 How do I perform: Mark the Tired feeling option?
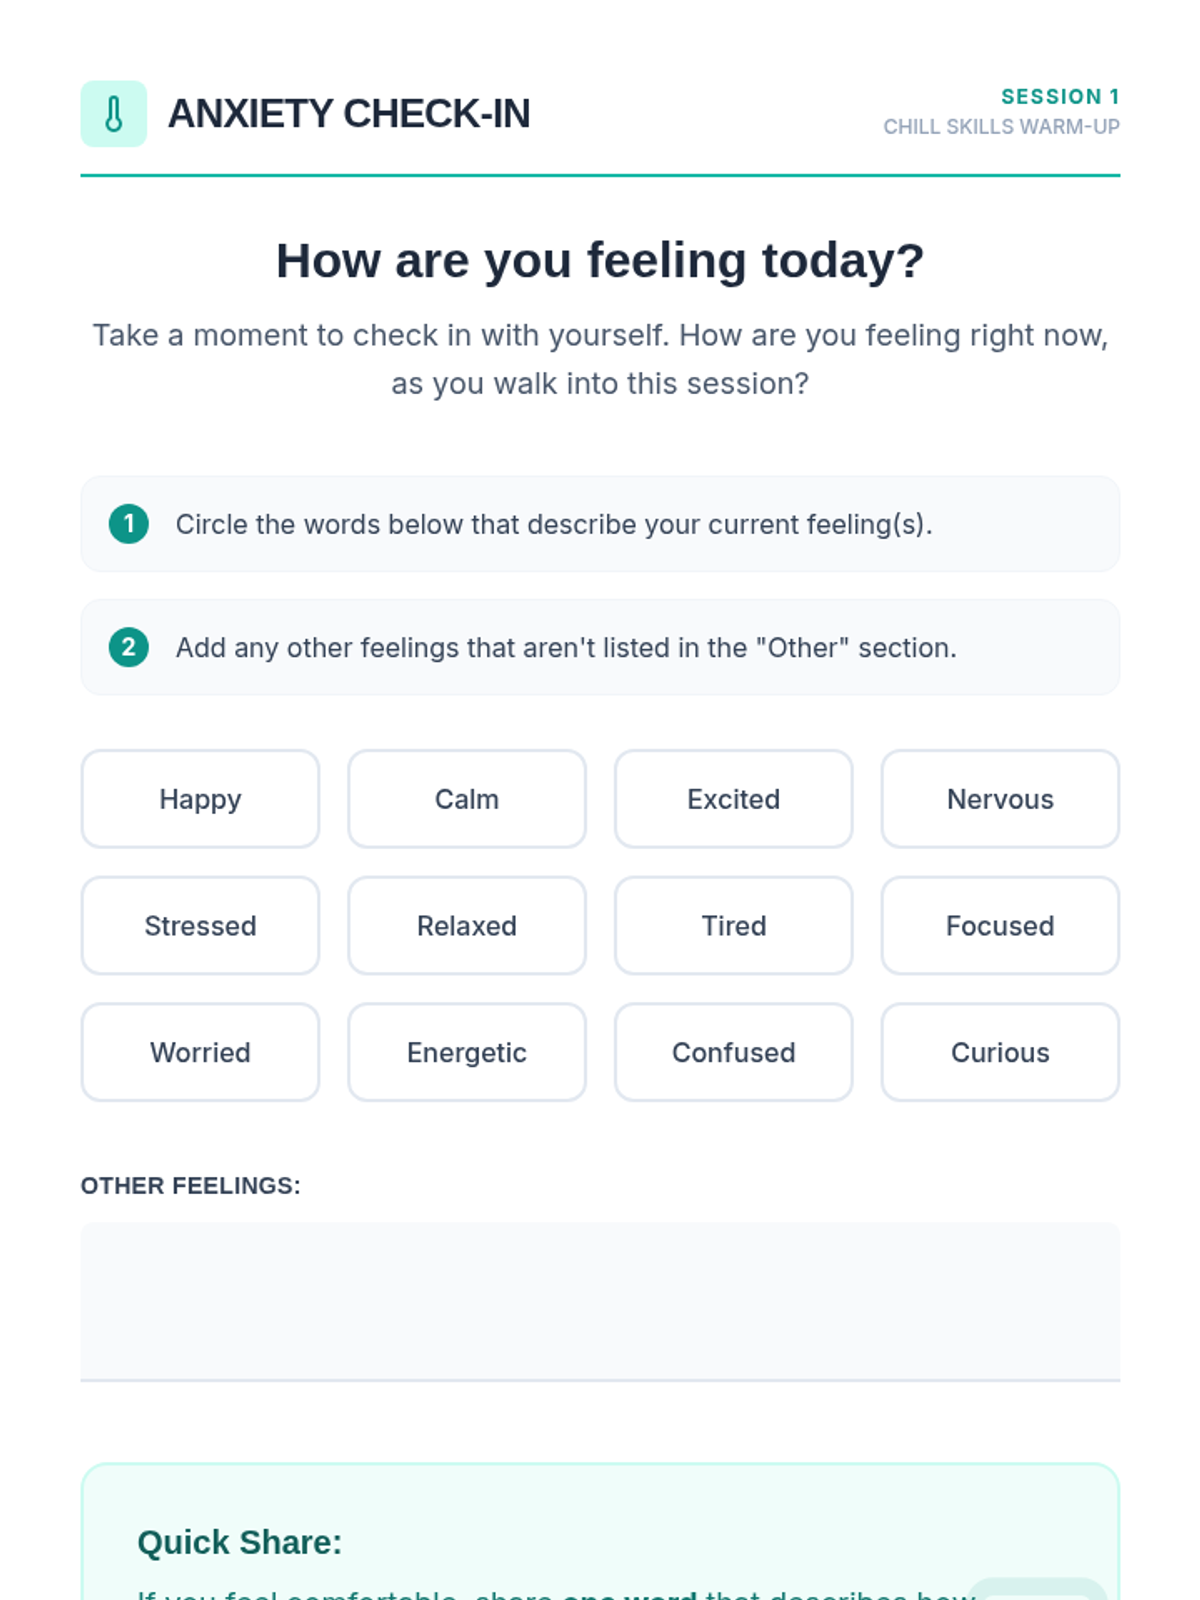(x=733, y=926)
